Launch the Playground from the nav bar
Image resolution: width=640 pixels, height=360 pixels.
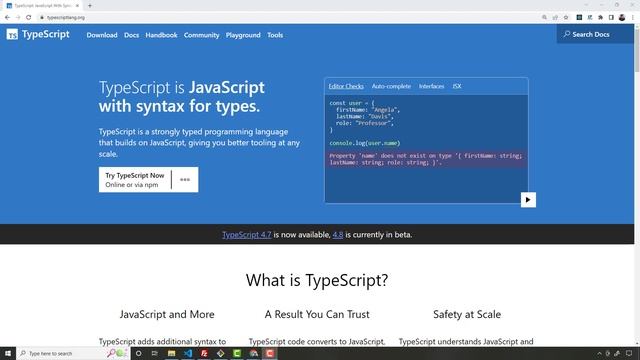click(243, 35)
